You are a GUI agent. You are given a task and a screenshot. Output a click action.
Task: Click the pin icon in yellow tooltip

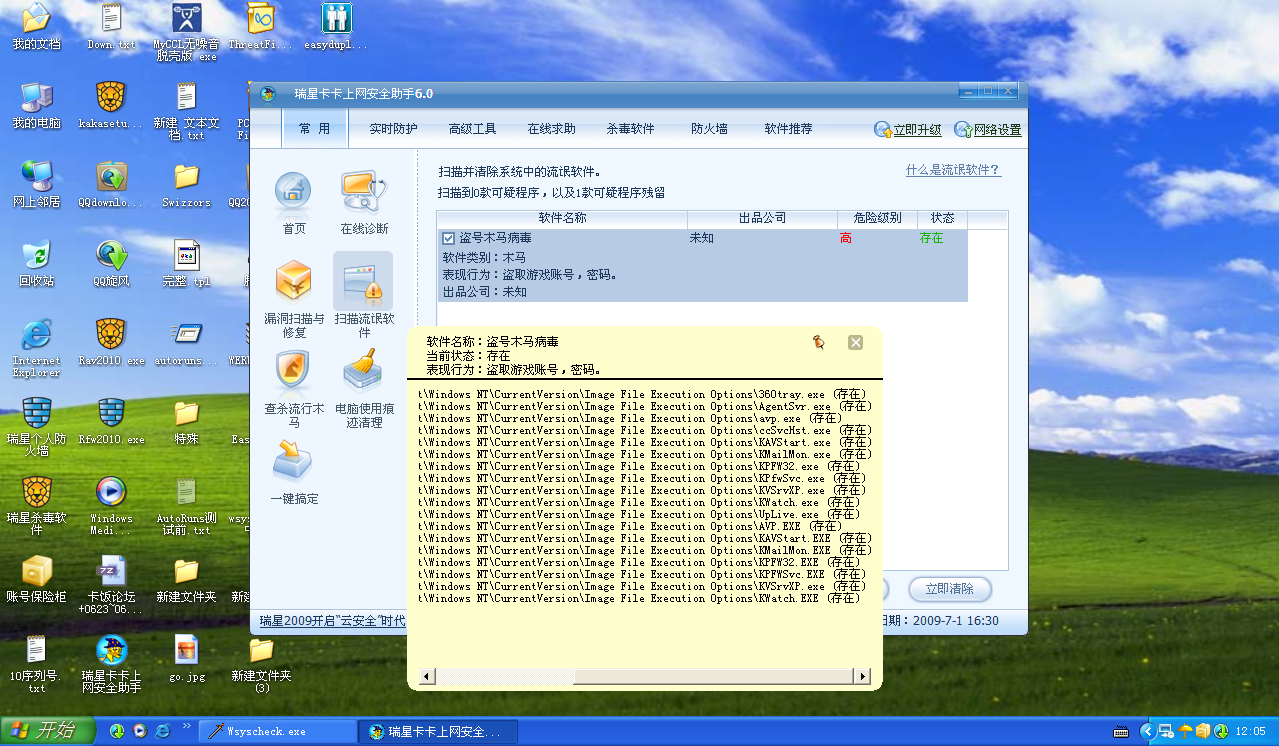point(819,342)
